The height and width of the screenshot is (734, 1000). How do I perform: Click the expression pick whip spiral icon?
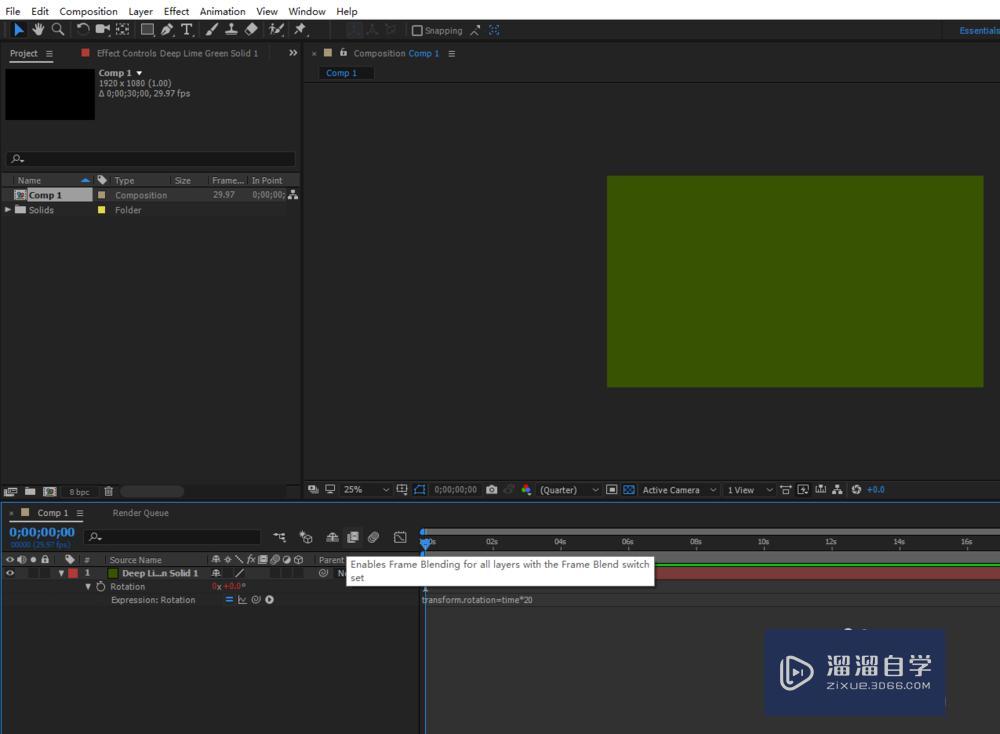tap(256, 600)
